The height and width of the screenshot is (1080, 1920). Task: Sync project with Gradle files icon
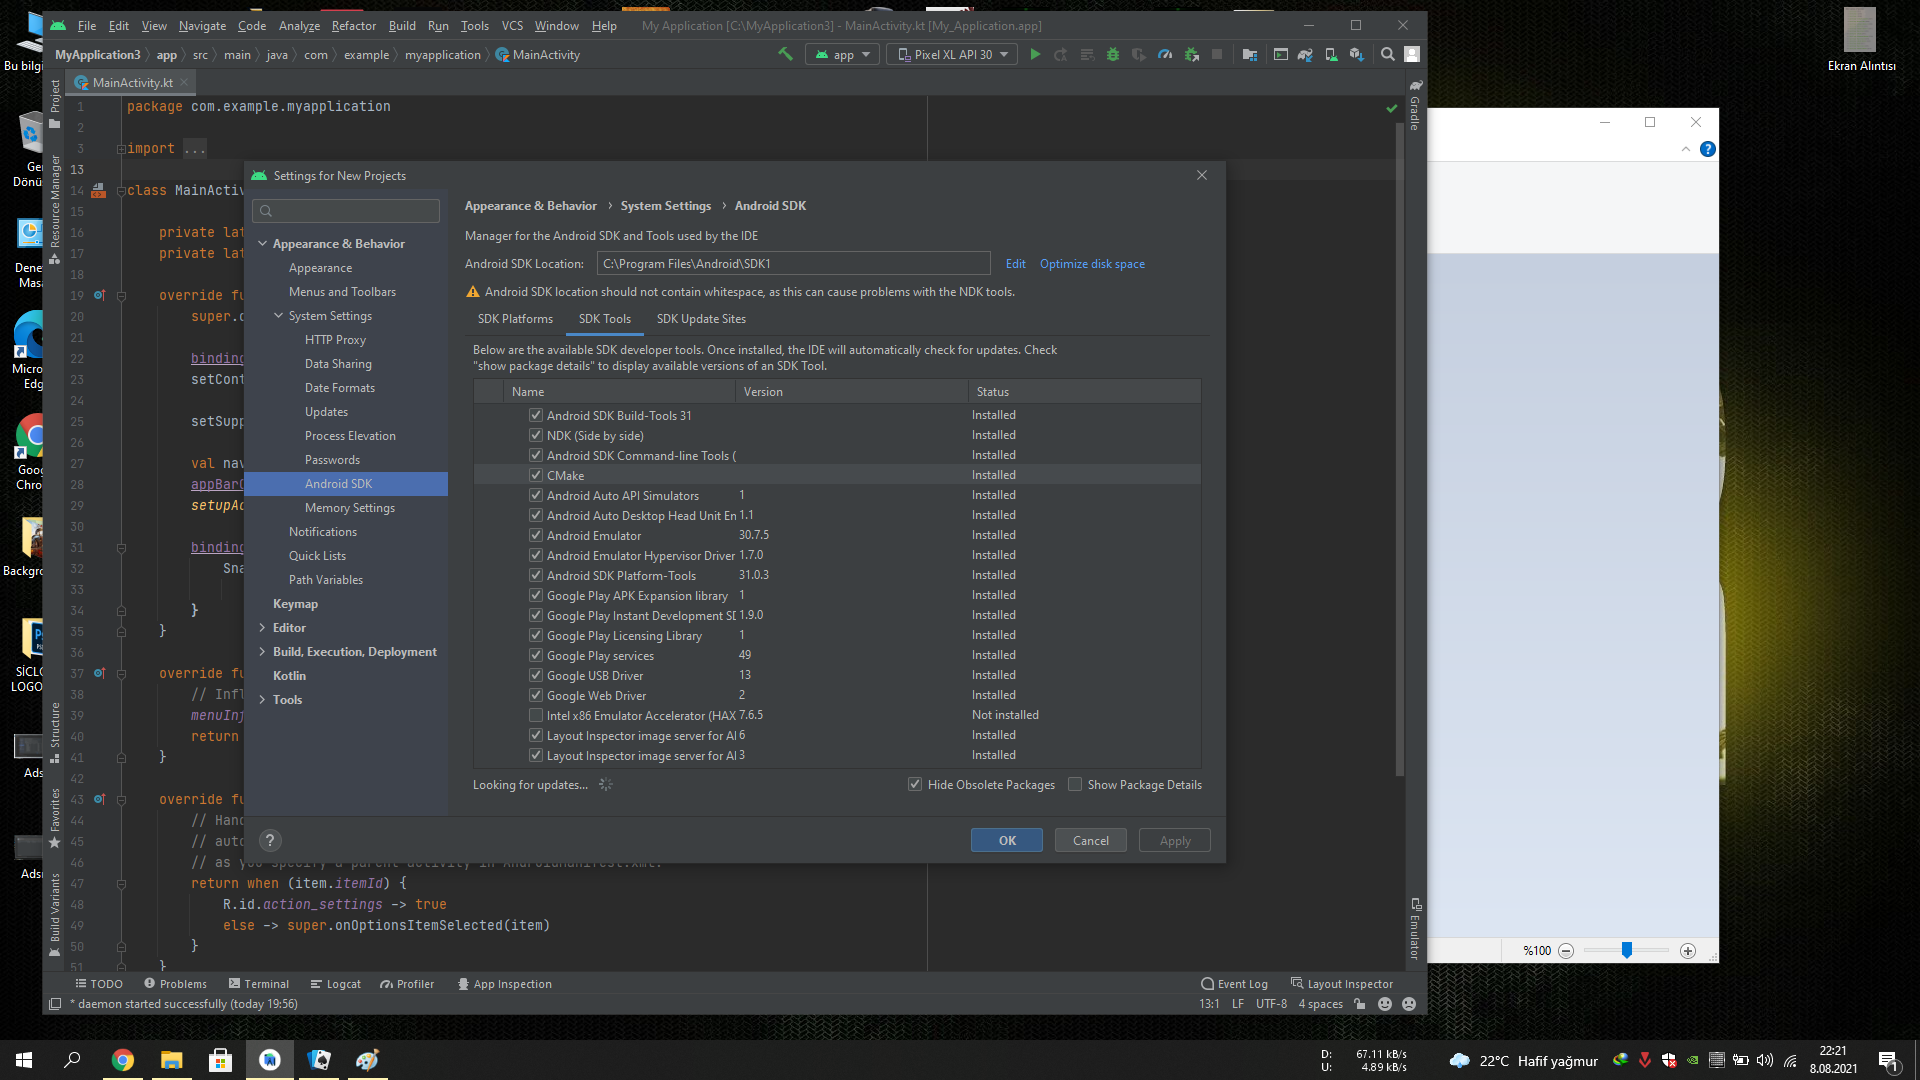[1305, 54]
